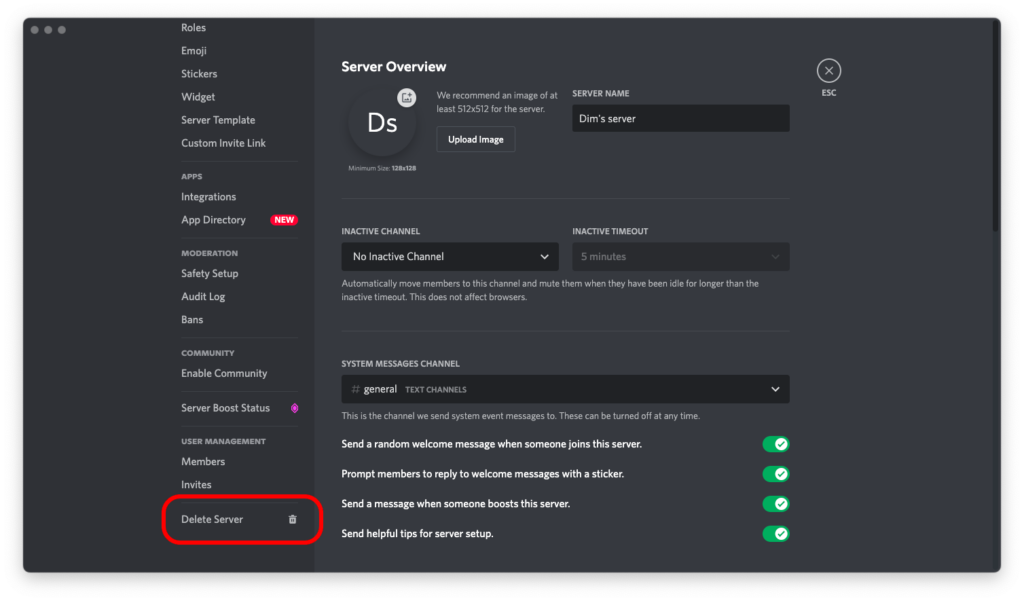Click the Ds server avatar

382,123
